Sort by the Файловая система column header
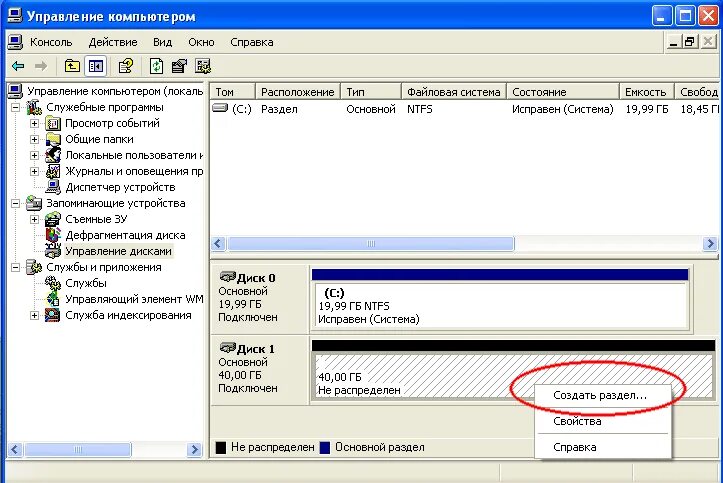This screenshot has width=723, height=483. click(454, 92)
